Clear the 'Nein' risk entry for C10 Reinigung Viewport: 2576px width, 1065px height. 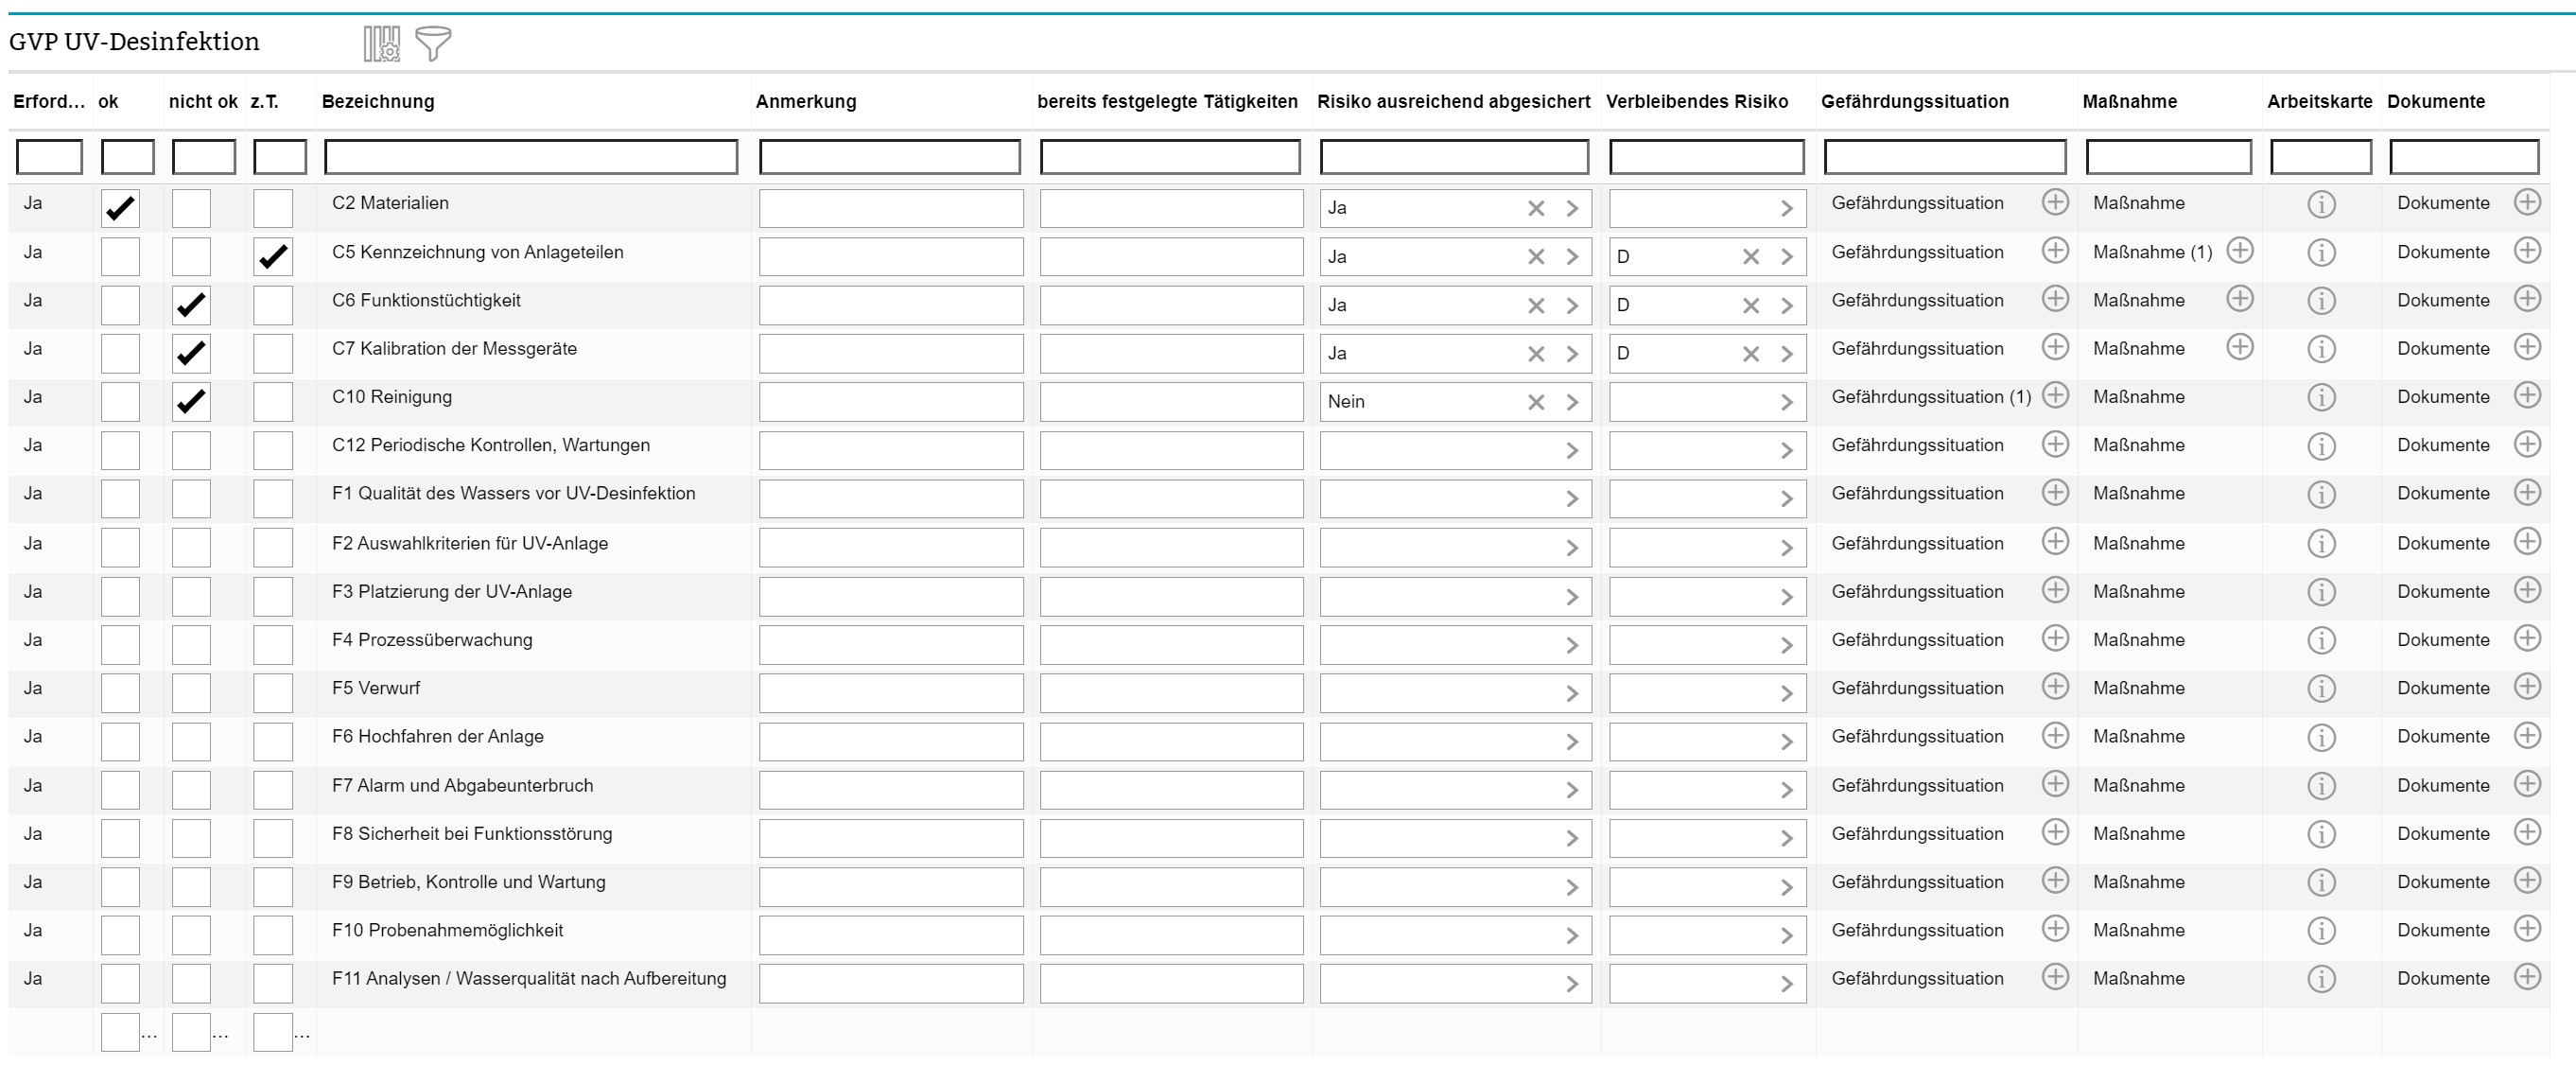click(x=1537, y=401)
